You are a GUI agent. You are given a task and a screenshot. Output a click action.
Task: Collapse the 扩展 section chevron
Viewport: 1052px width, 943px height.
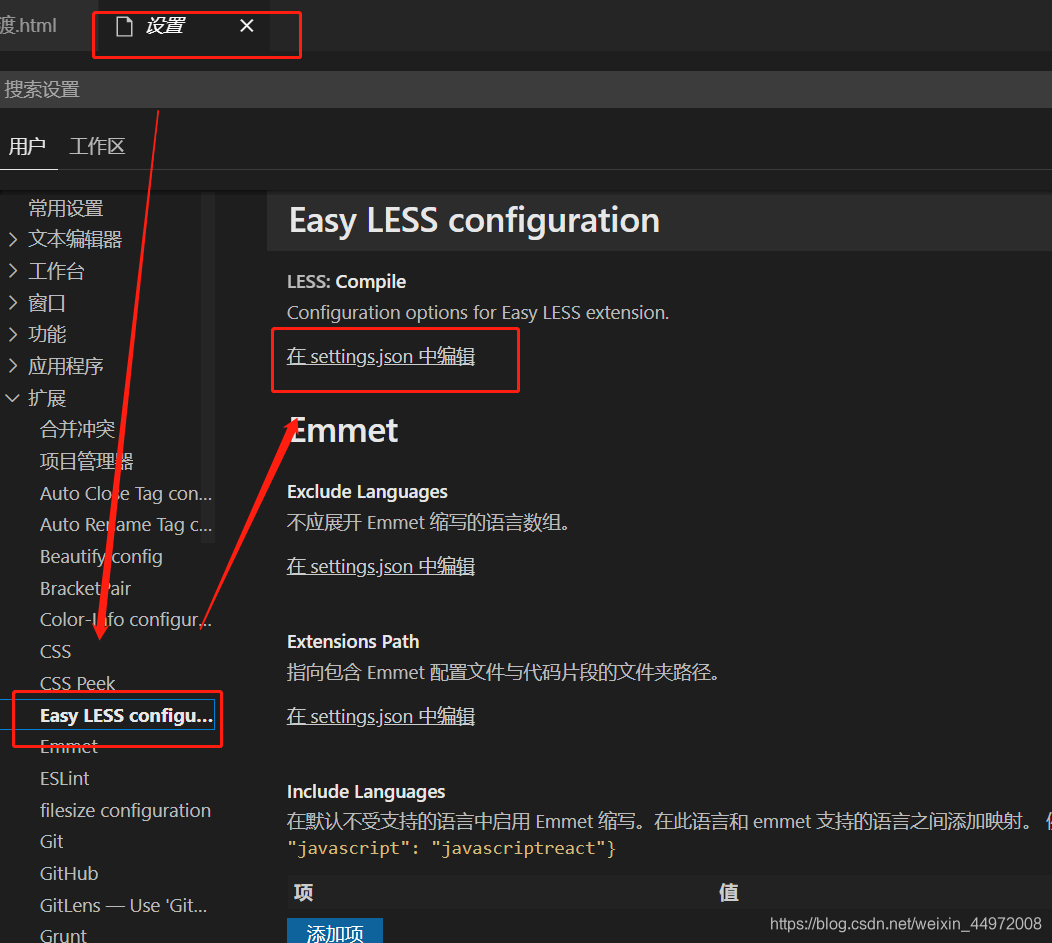click(13, 398)
